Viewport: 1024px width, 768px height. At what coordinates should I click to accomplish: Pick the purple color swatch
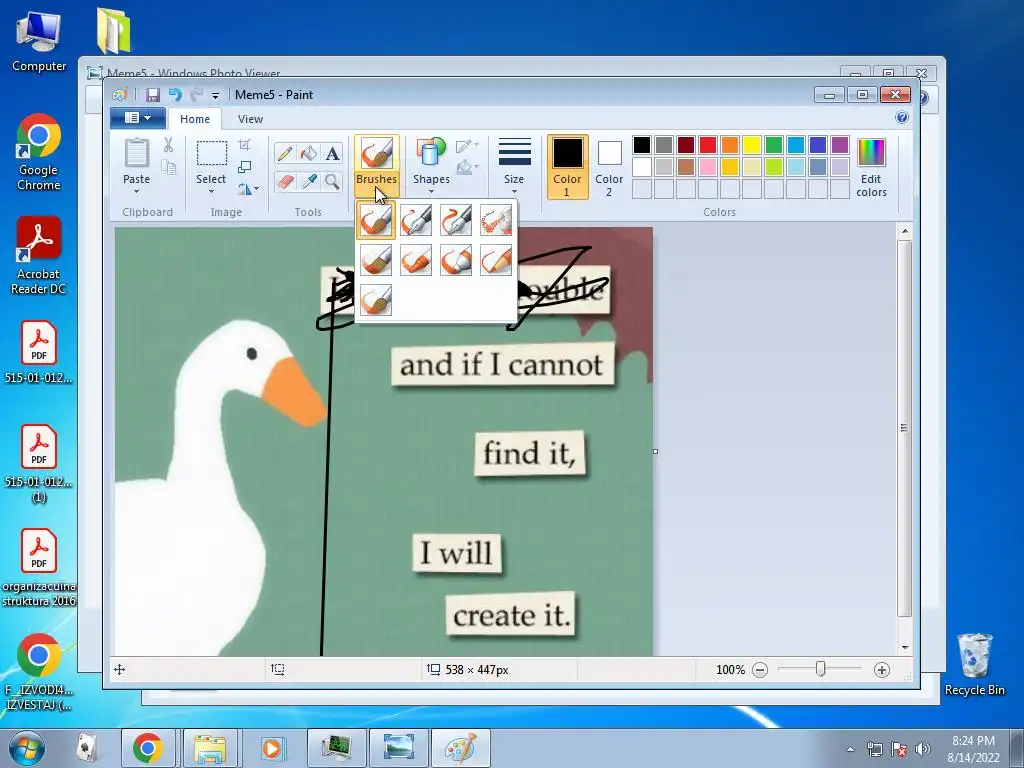(x=840, y=144)
